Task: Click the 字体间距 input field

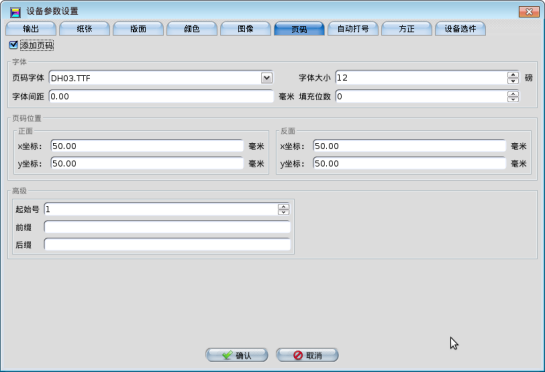Action: (161, 96)
